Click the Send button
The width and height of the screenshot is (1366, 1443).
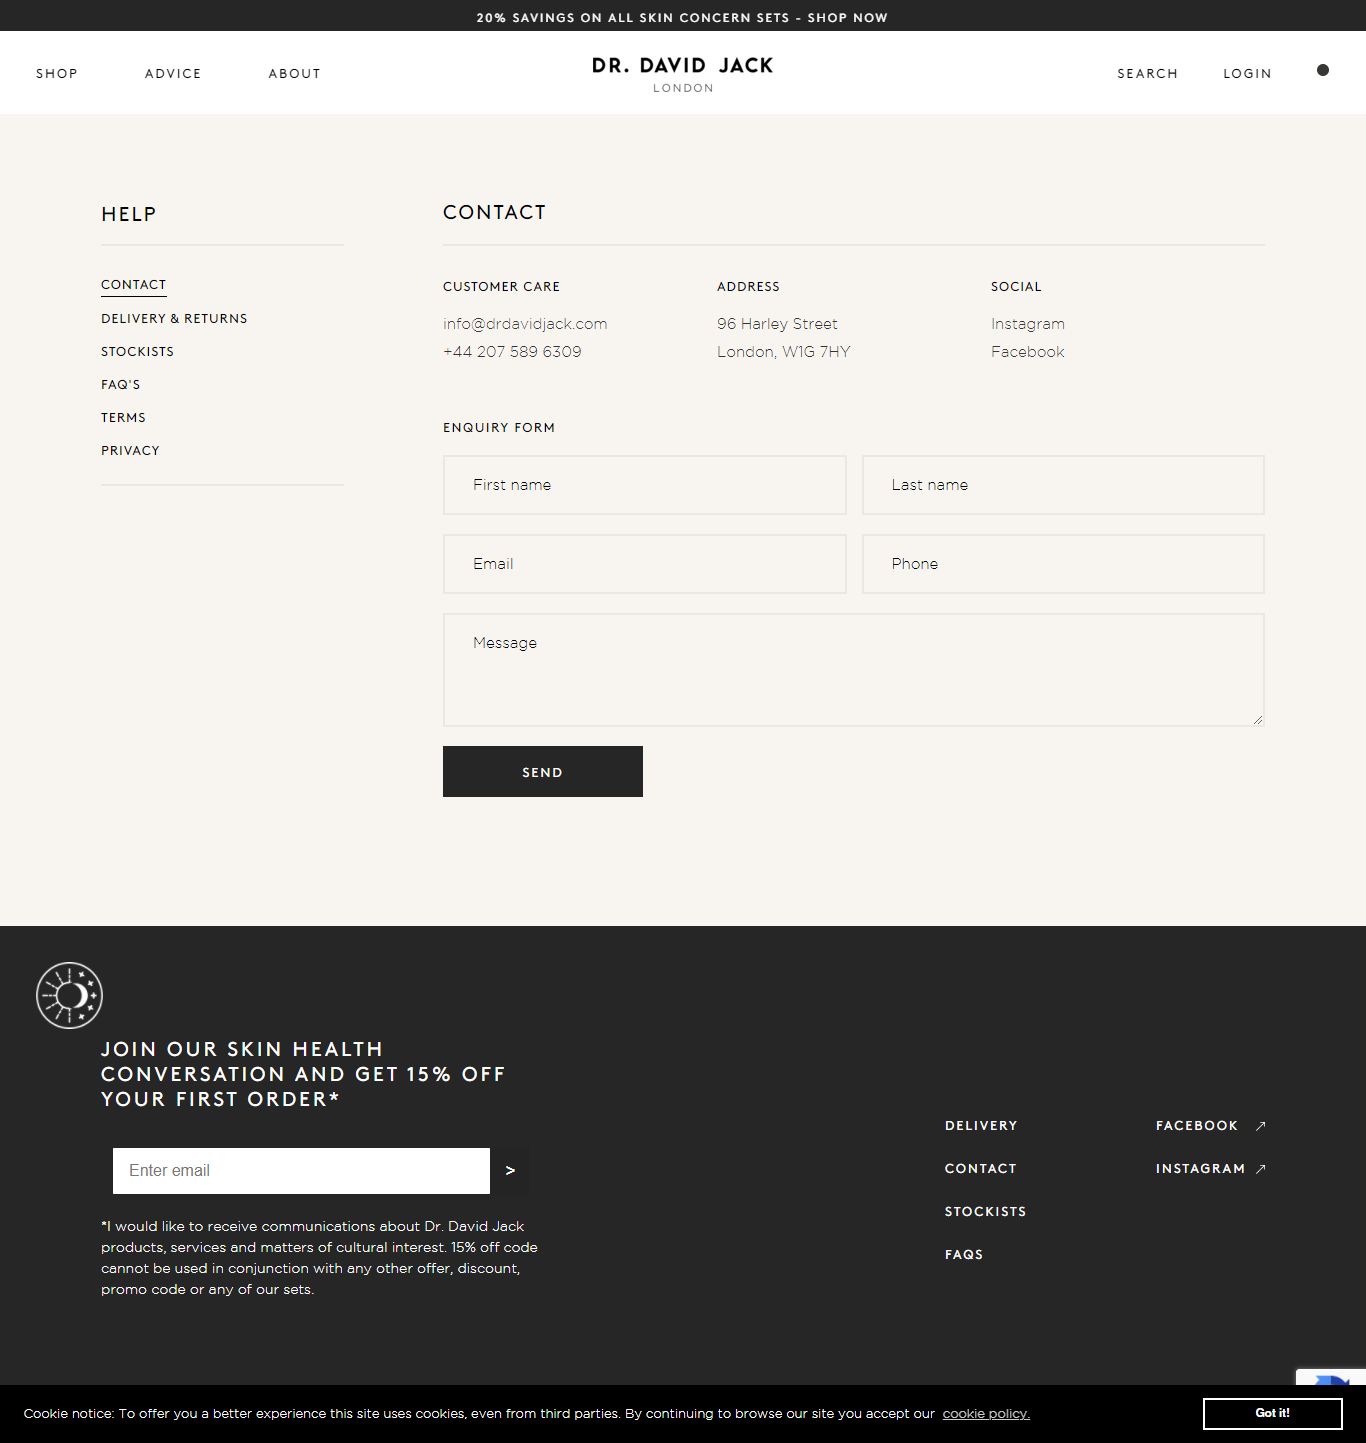pyautogui.click(x=543, y=772)
